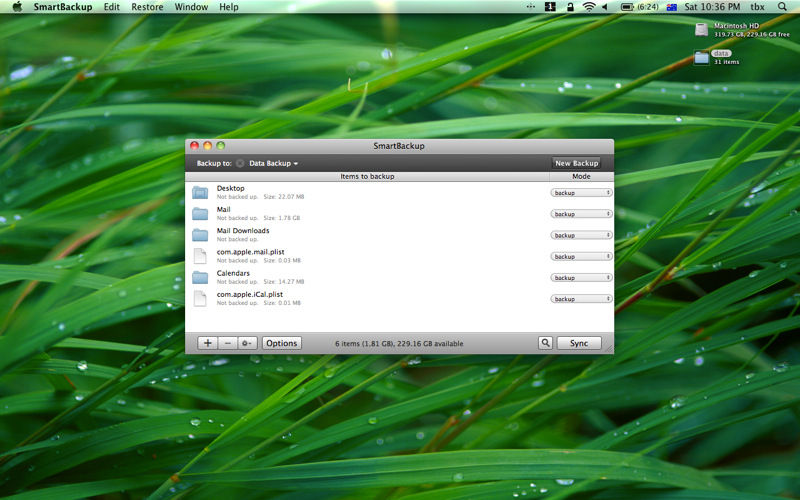Click the Wi-Fi status icon
The image size is (800, 500).
(x=589, y=7)
